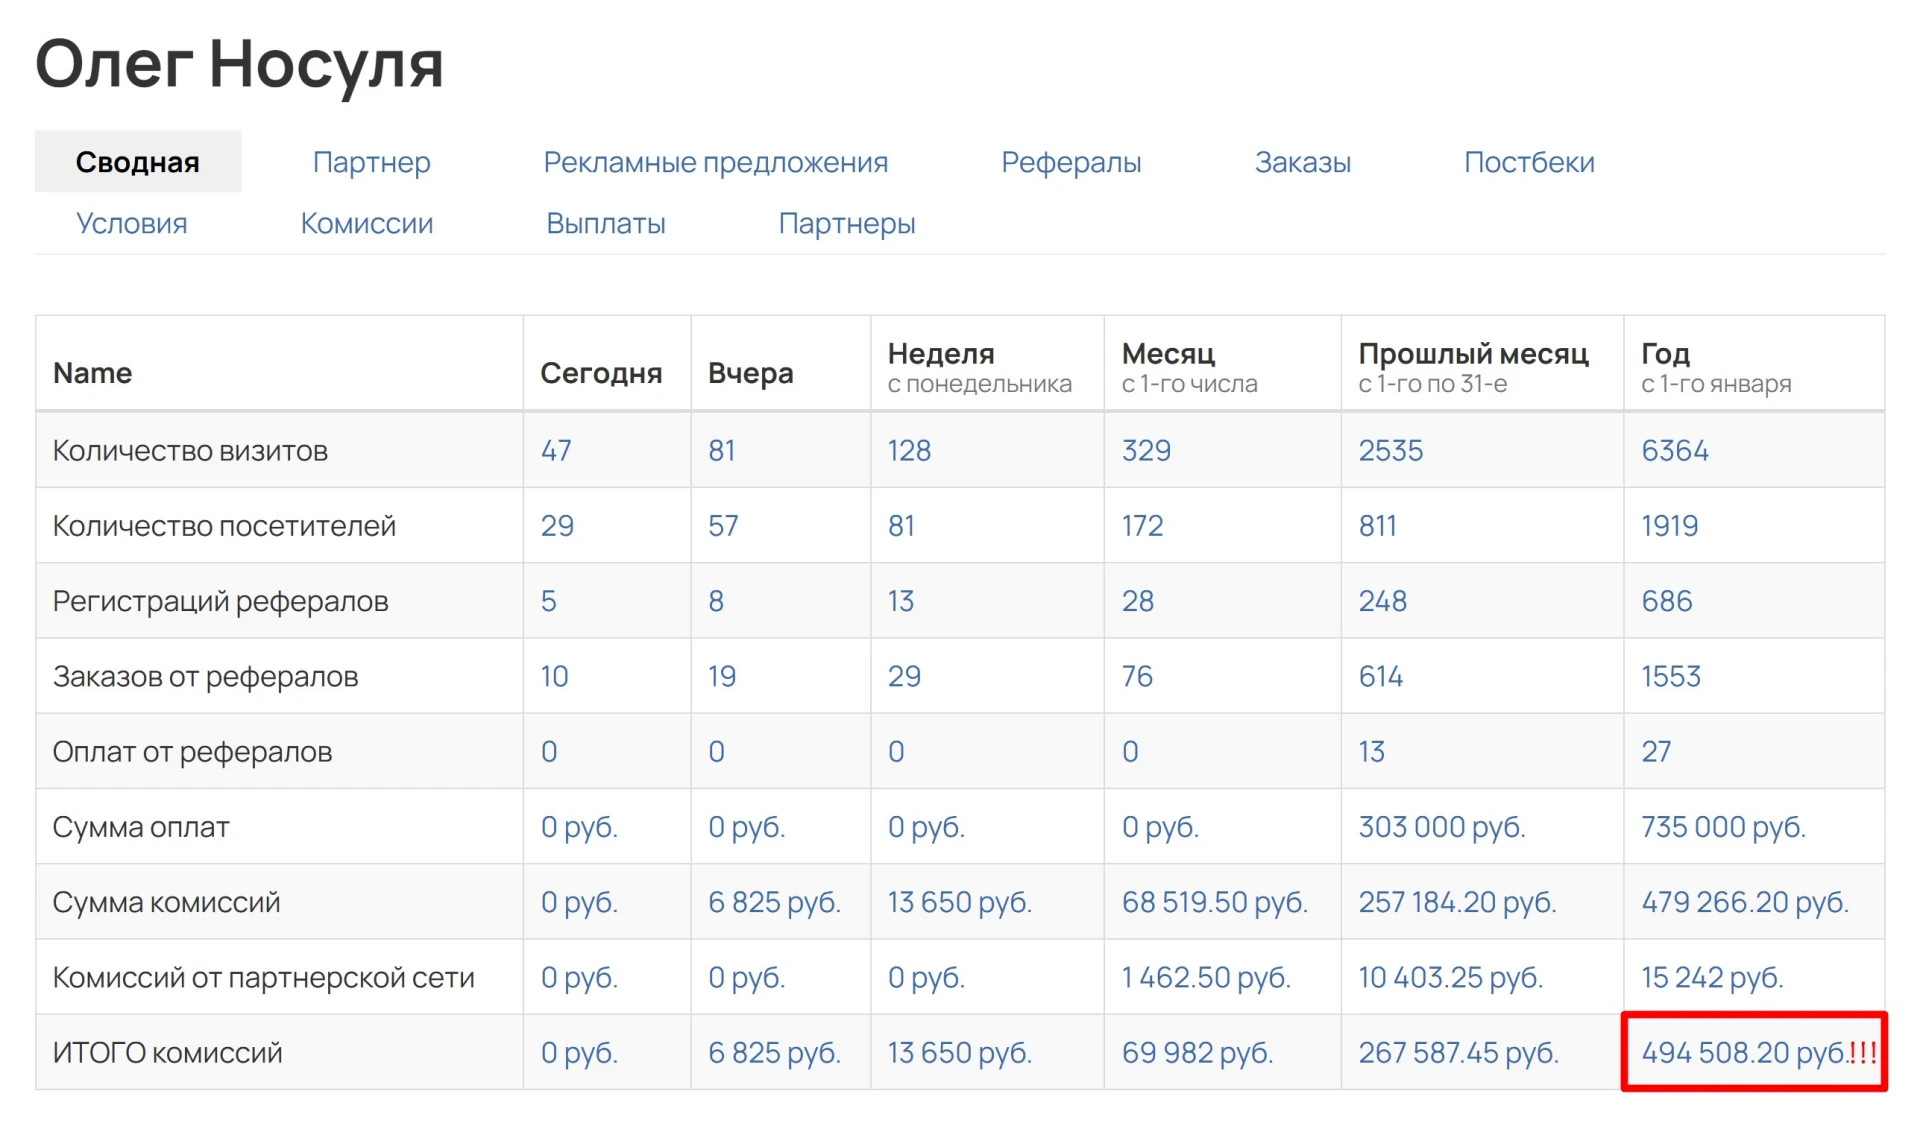Viewport: 1920px width, 1123px height.
Task: Go to the Заказы tab
Action: point(1303,162)
